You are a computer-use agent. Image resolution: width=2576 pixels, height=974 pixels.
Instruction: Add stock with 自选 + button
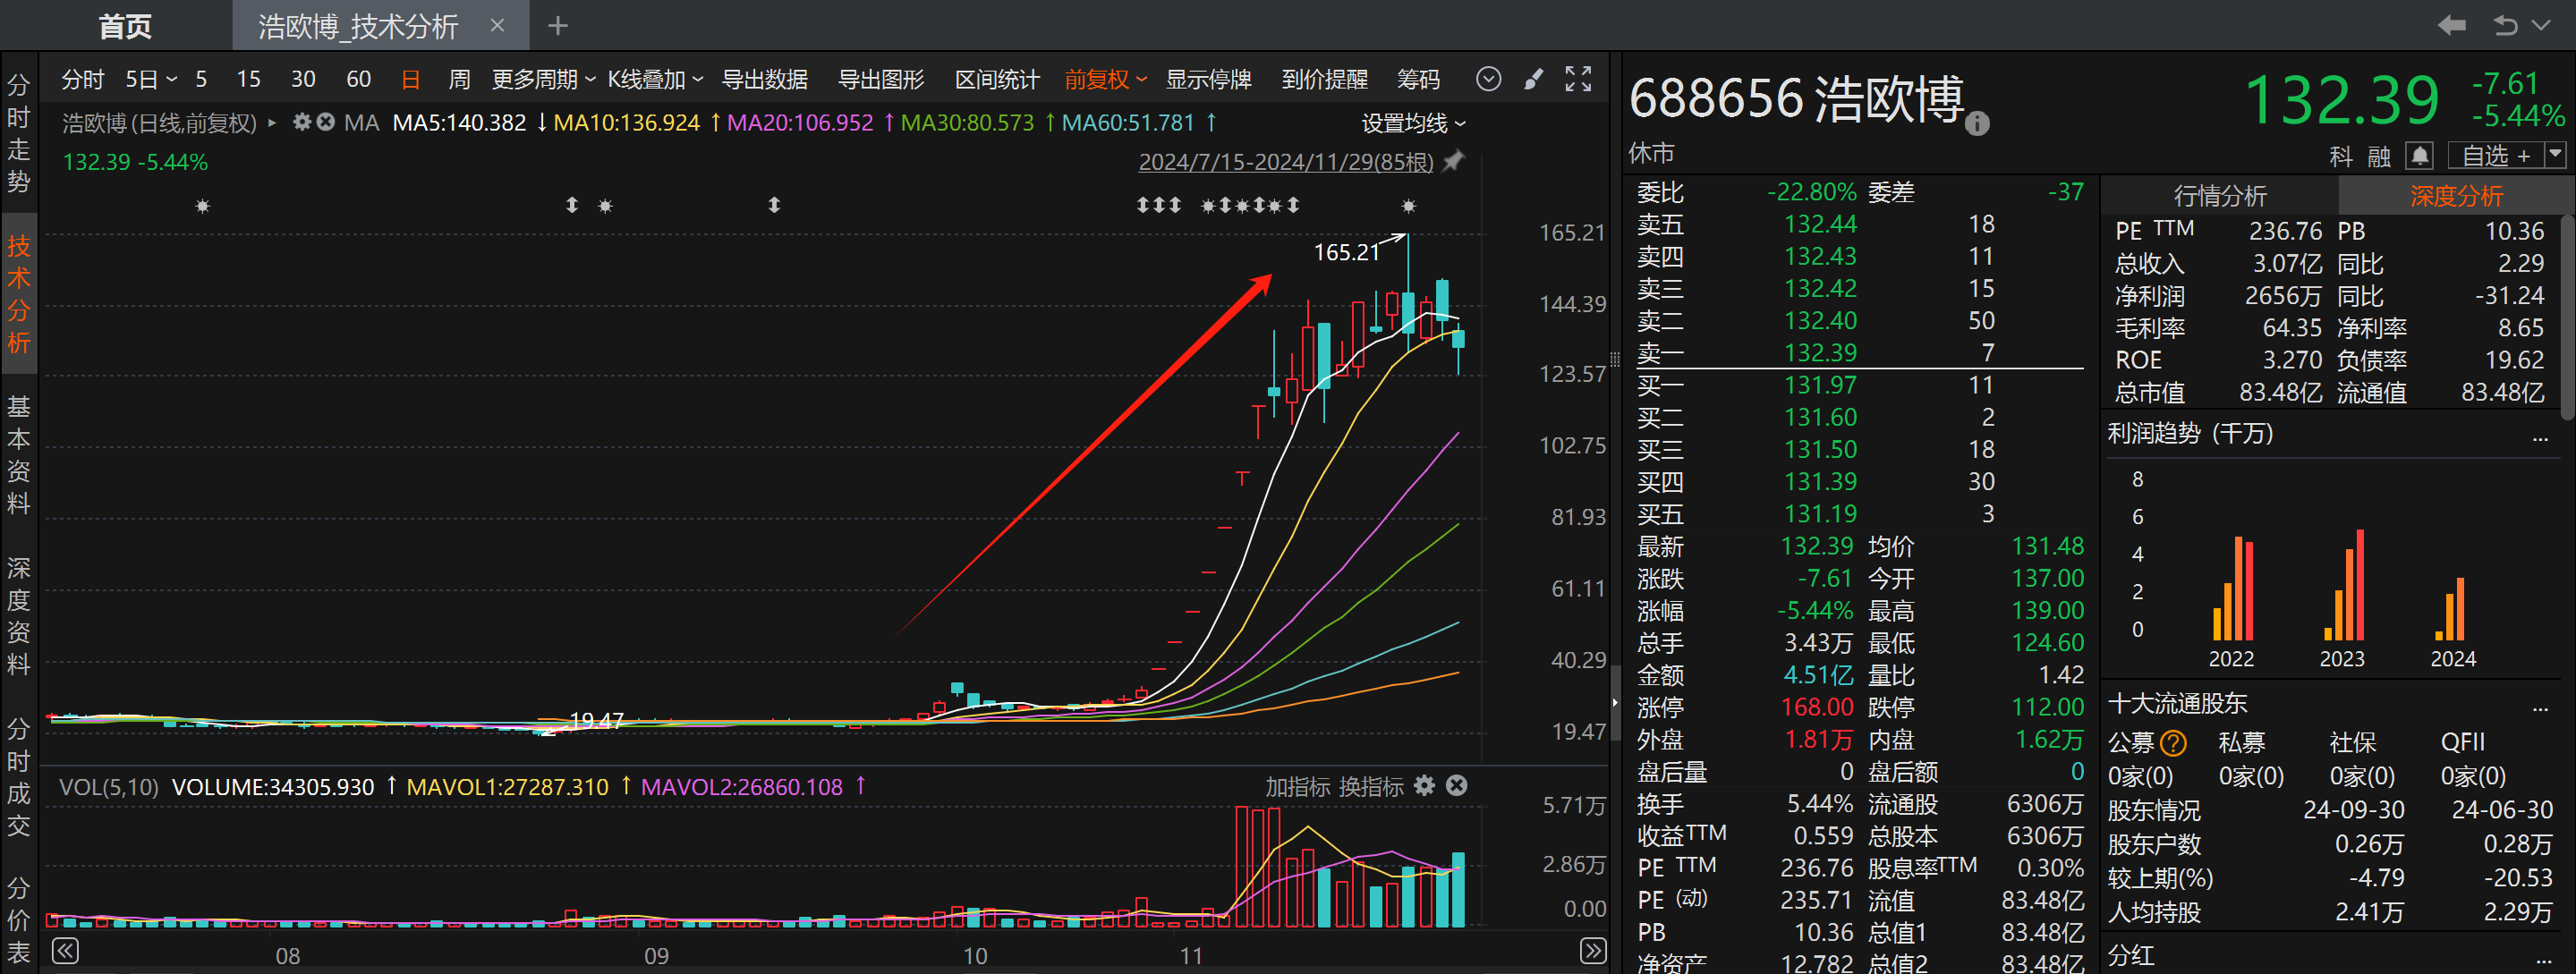click(2496, 156)
